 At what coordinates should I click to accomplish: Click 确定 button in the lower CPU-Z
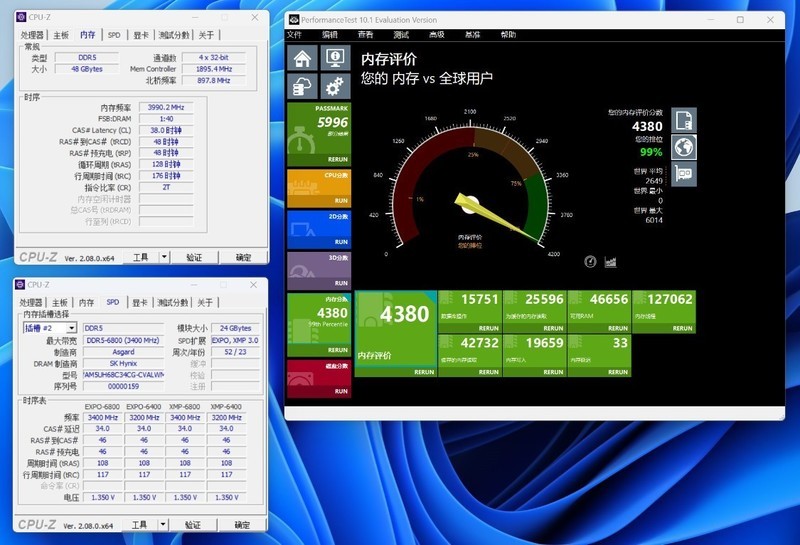(242, 525)
